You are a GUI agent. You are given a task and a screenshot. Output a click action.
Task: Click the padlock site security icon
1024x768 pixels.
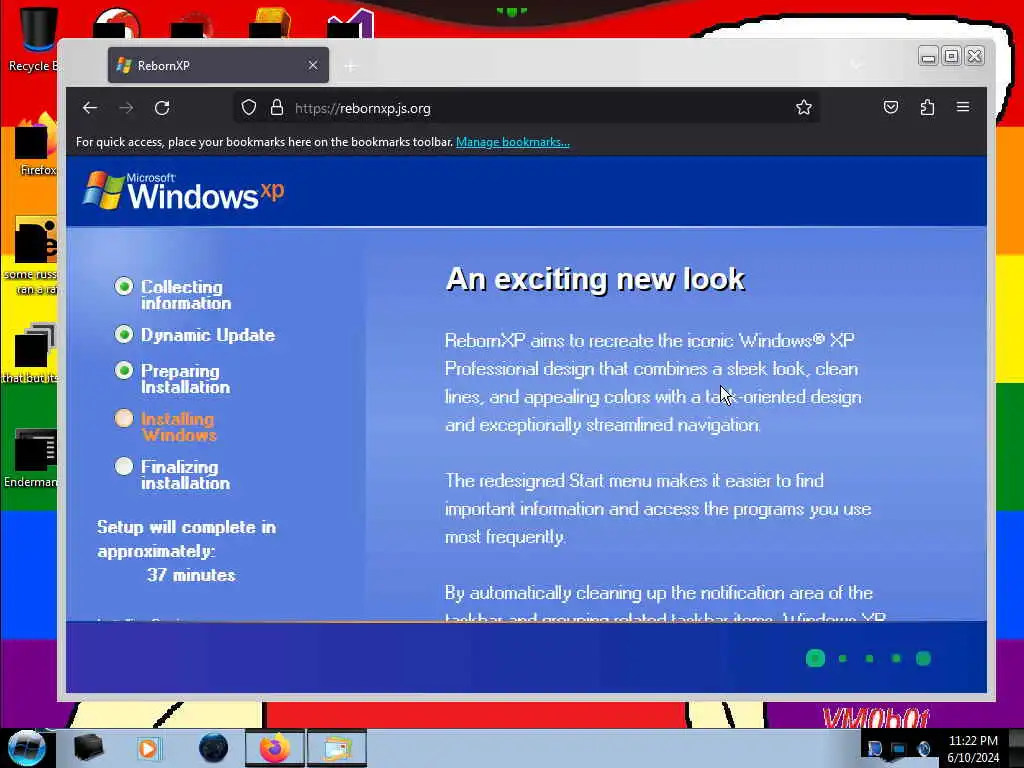point(277,108)
